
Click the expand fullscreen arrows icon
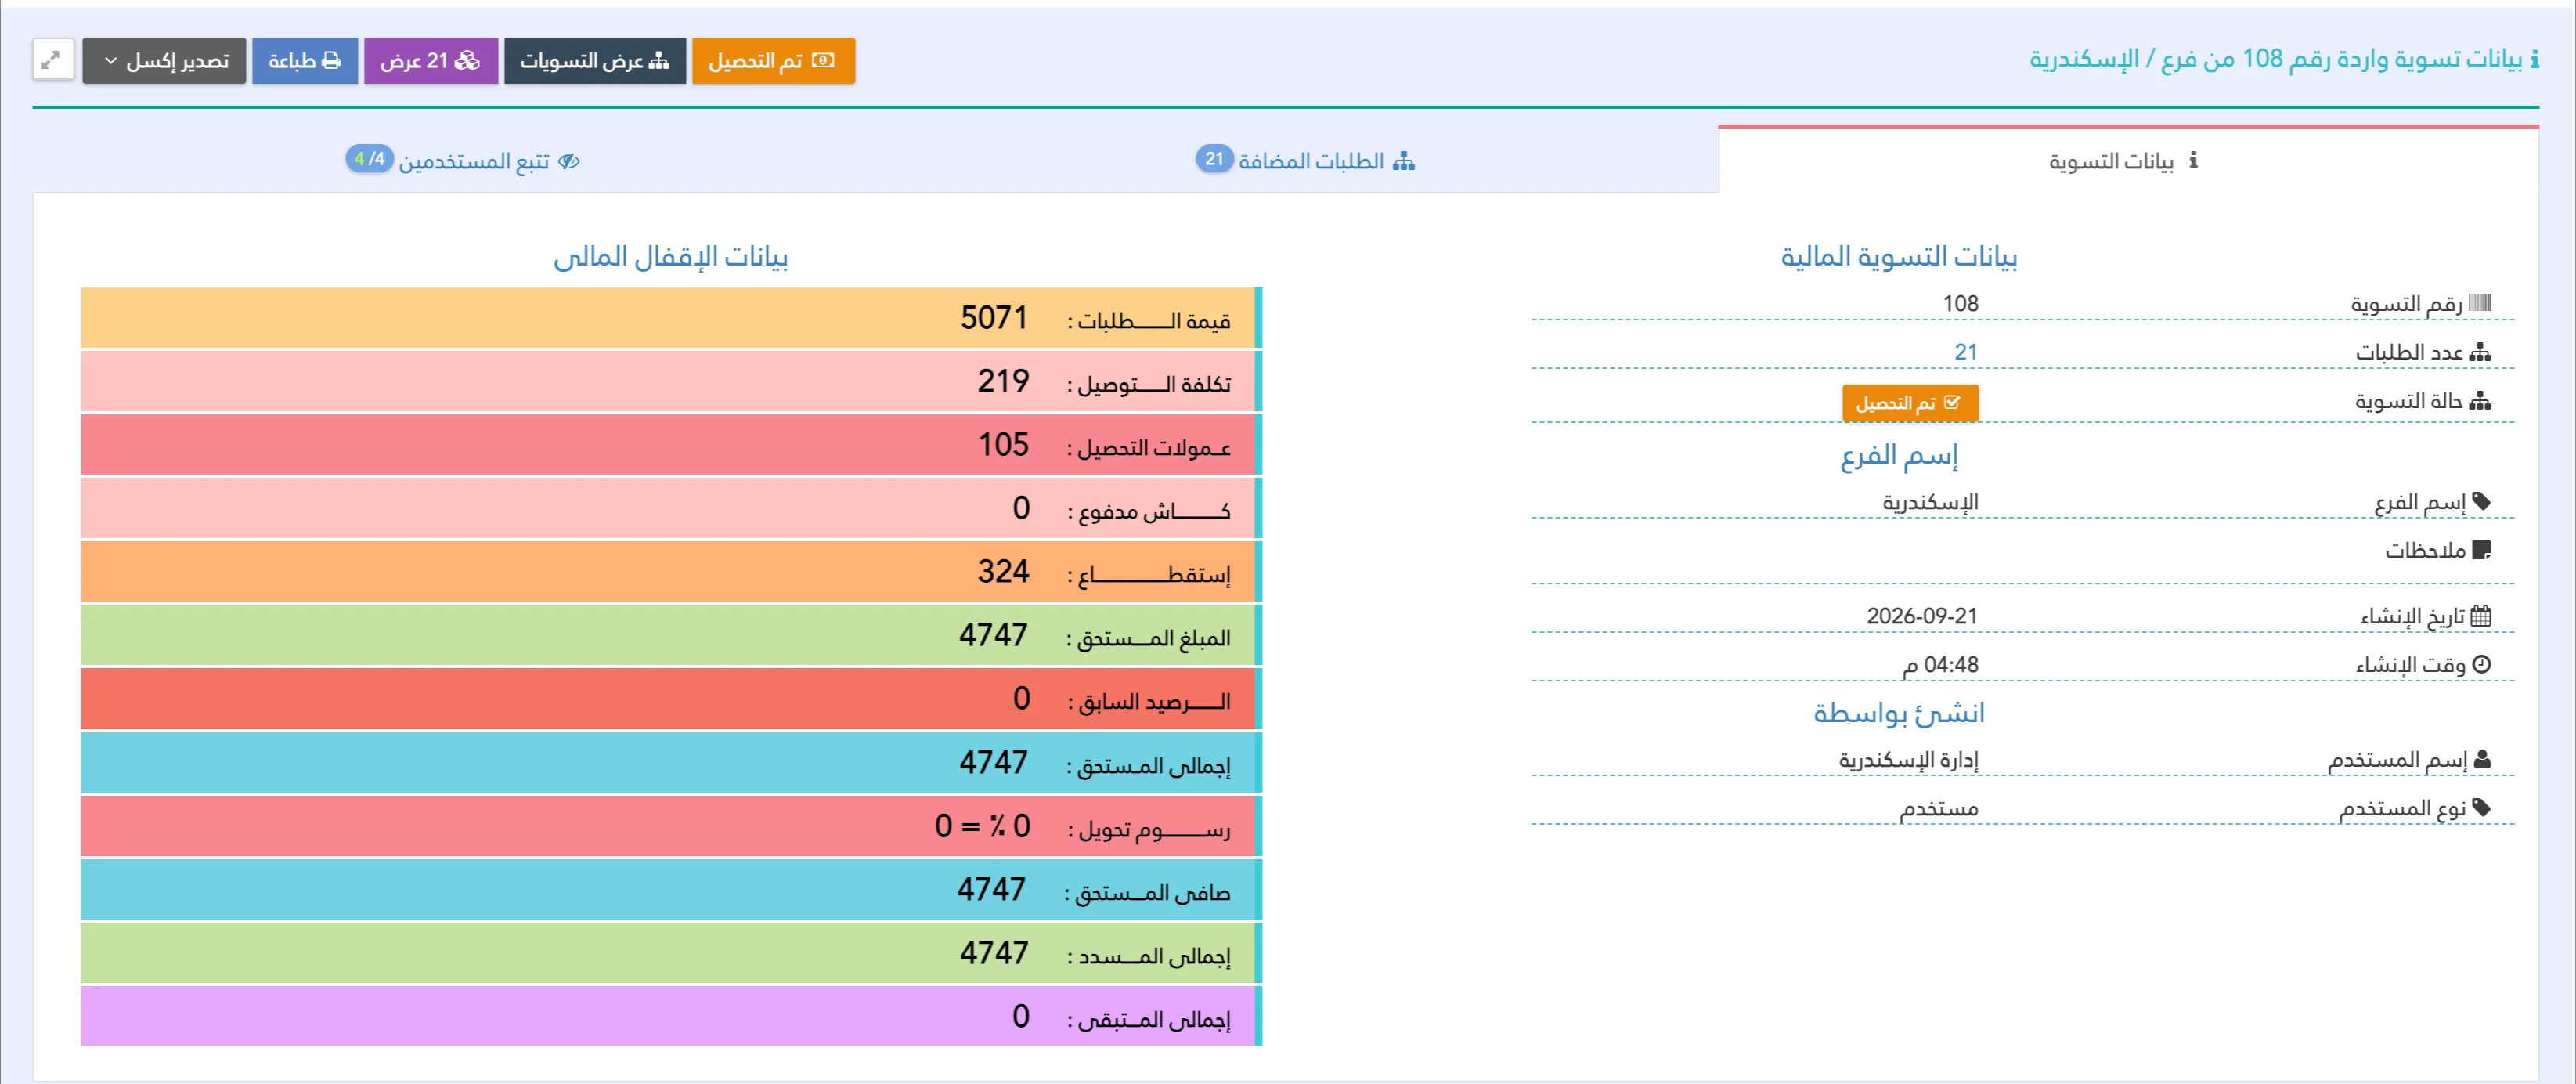tap(52, 60)
